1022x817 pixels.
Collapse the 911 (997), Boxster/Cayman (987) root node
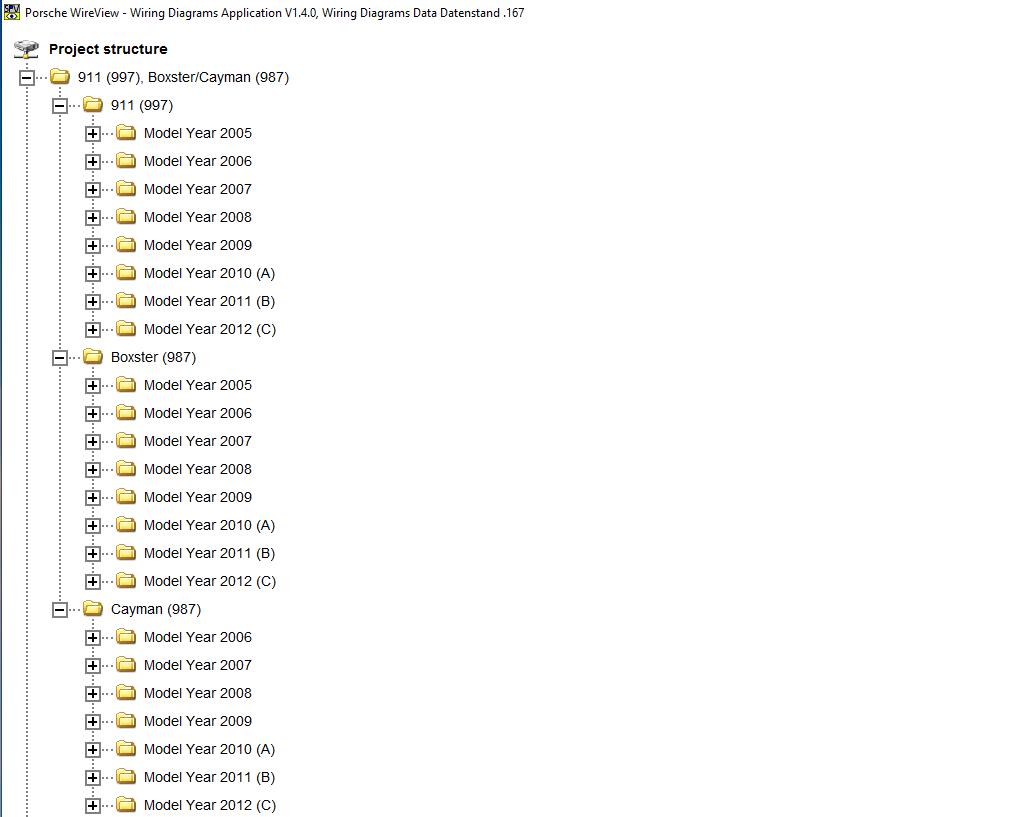[27, 78]
